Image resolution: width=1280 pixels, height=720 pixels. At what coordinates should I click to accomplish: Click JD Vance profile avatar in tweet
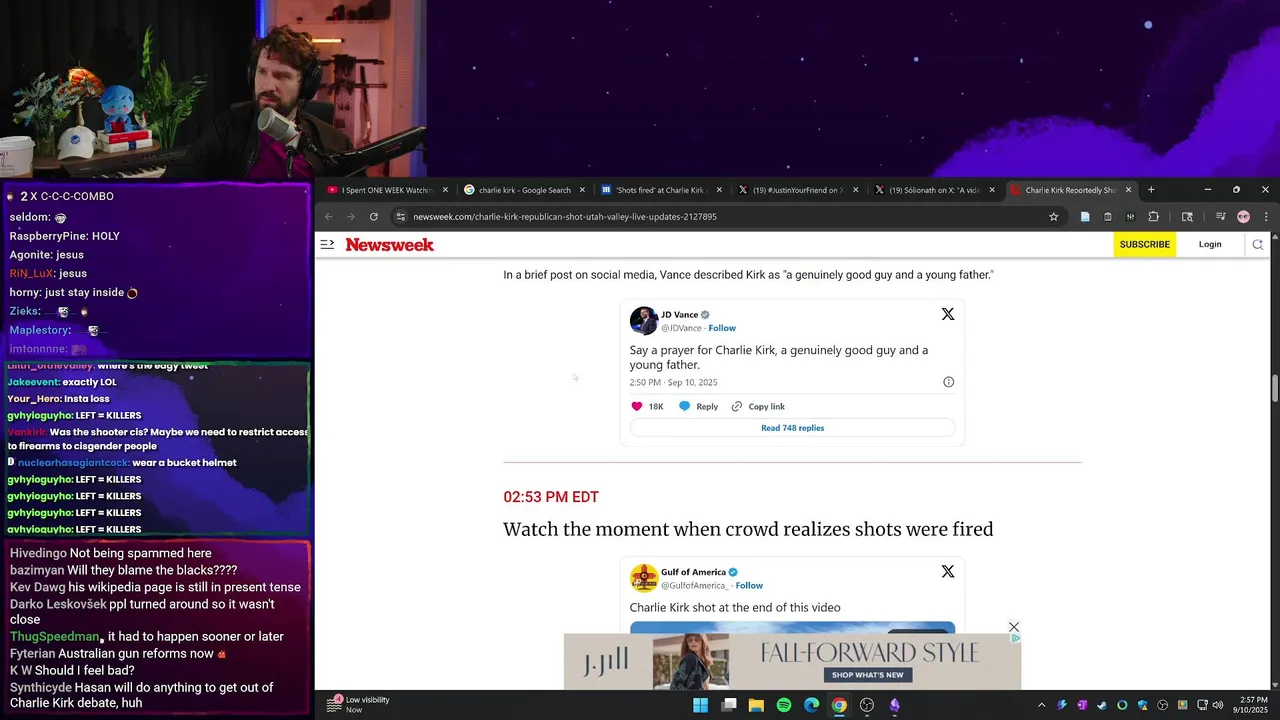643,321
